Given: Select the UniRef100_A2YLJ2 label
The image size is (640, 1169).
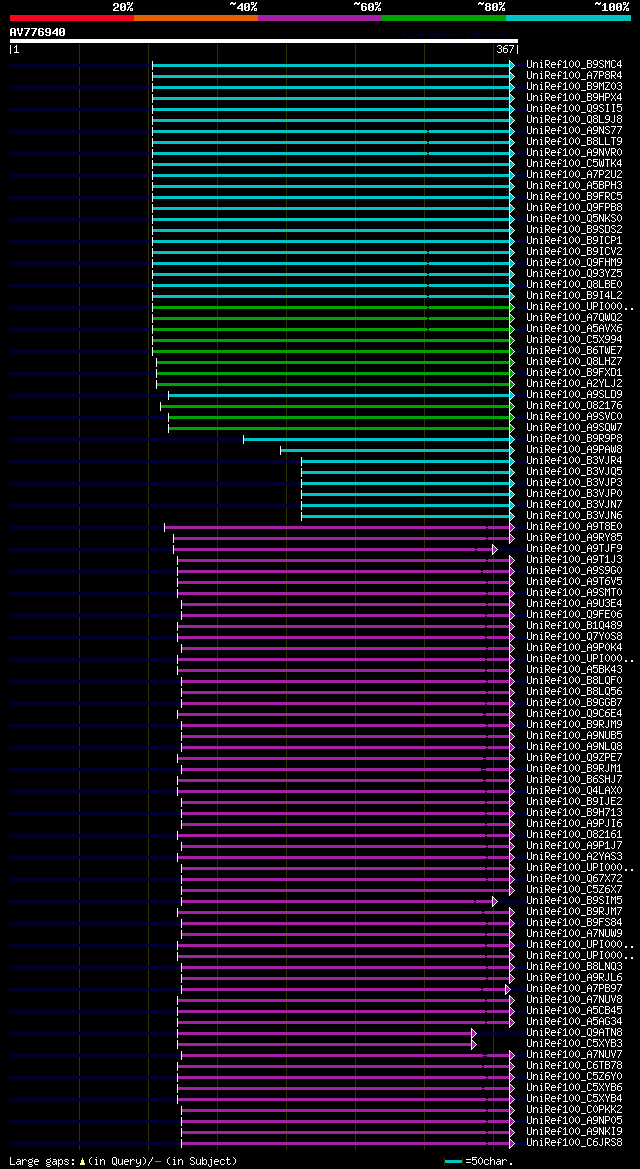Looking at the screenshot, I should click(x=574, y=383).
